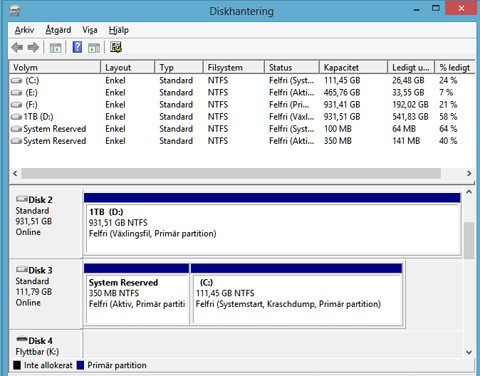
Task: Click the drive icon next to (F:)
Action: pos(16,105)
